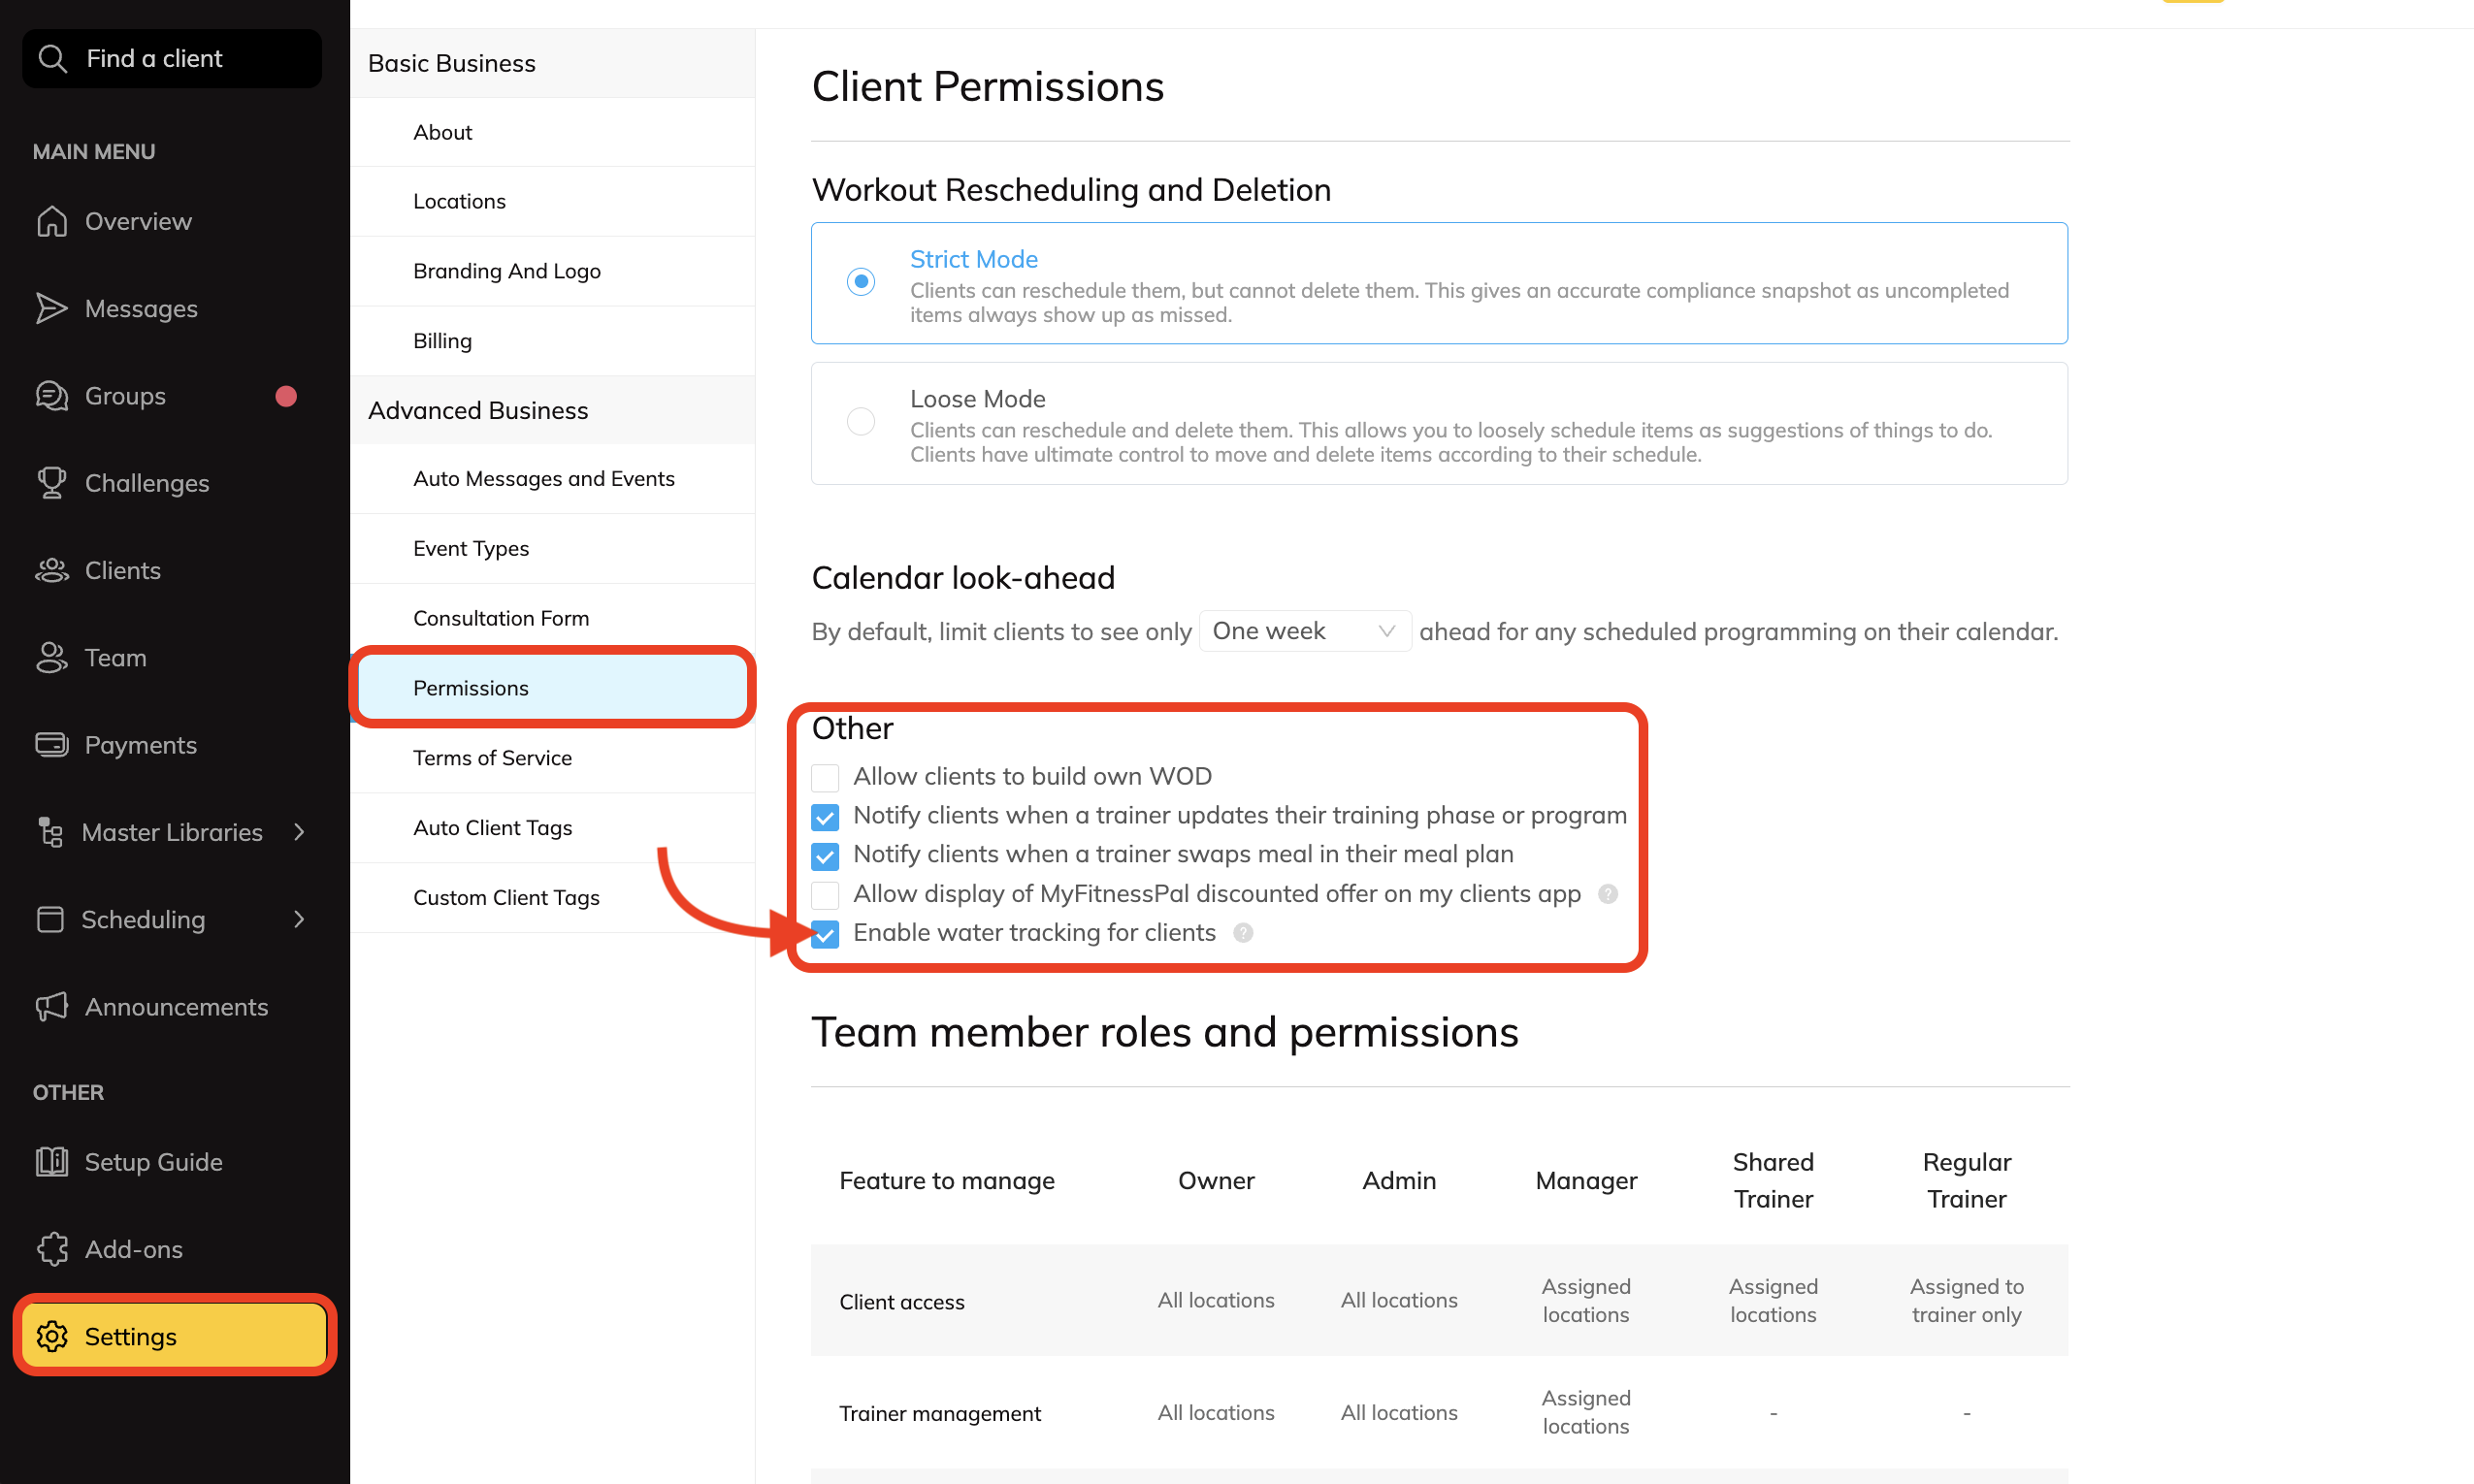Check MyFitnessPal discounted offer checkbox
This screenshot has width=2474, height=1484.
[x=825, y=894]
